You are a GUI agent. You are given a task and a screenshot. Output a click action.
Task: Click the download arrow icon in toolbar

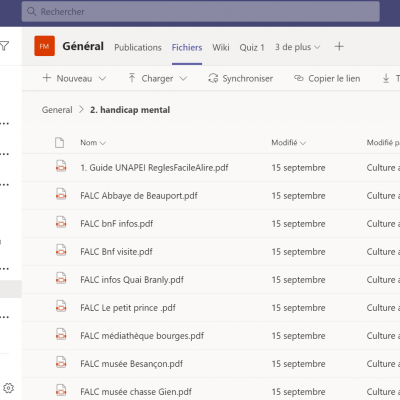pos(386,78)
